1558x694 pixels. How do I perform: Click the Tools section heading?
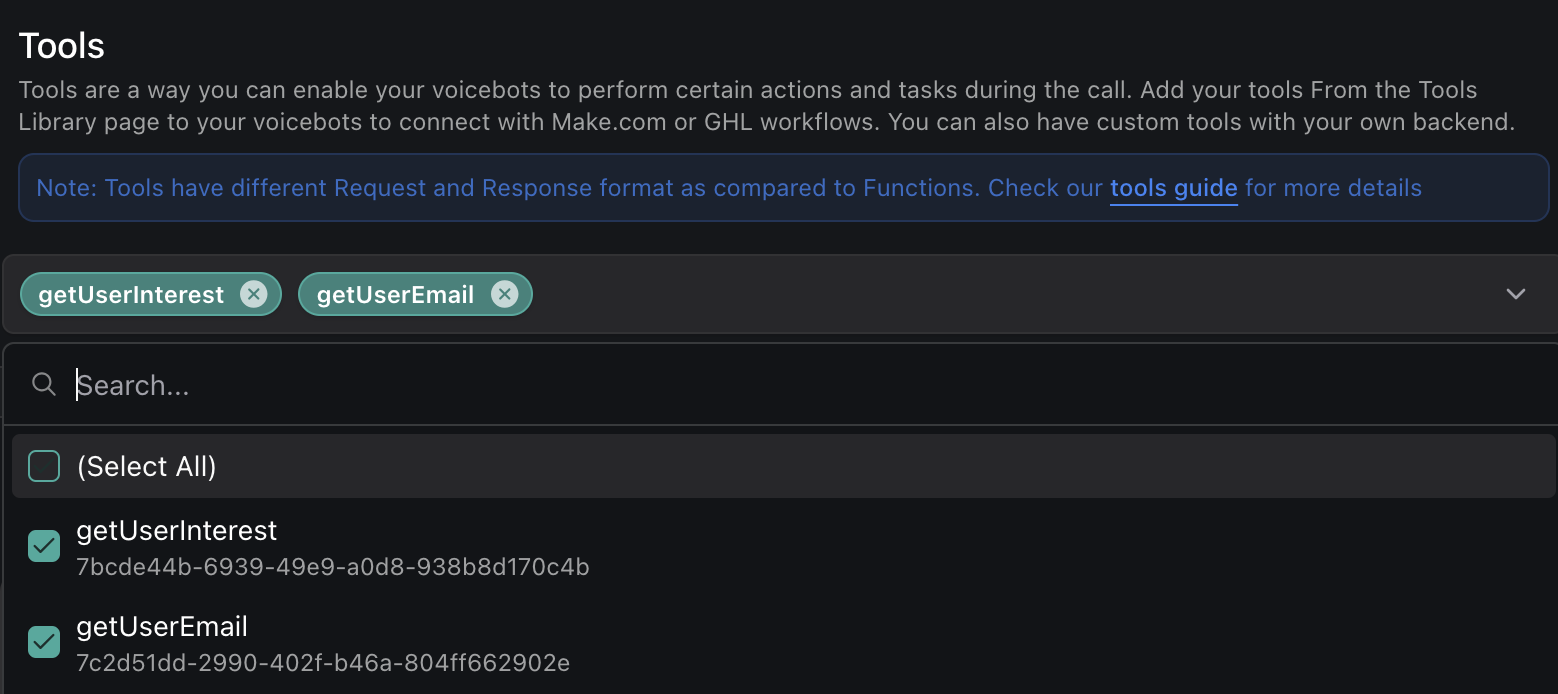click(x=62, y=46)
